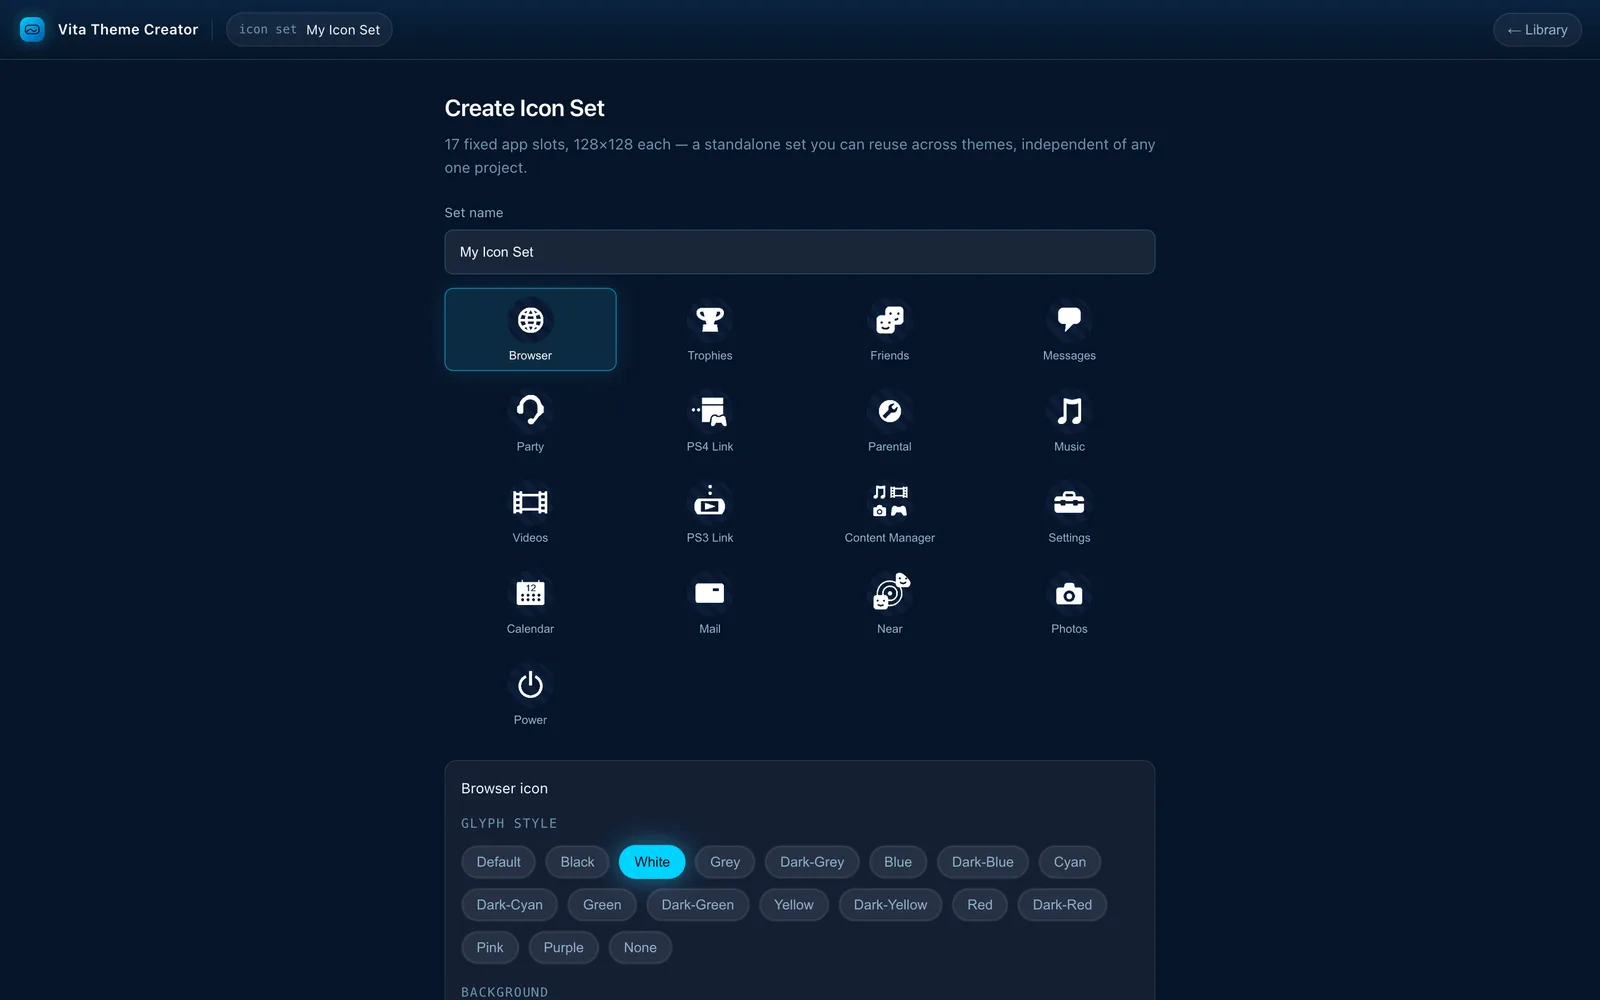Screen dimensions: 1600x1000
Task: Choose the Cyan glyph style
Action: click(x=1069, y=862)
